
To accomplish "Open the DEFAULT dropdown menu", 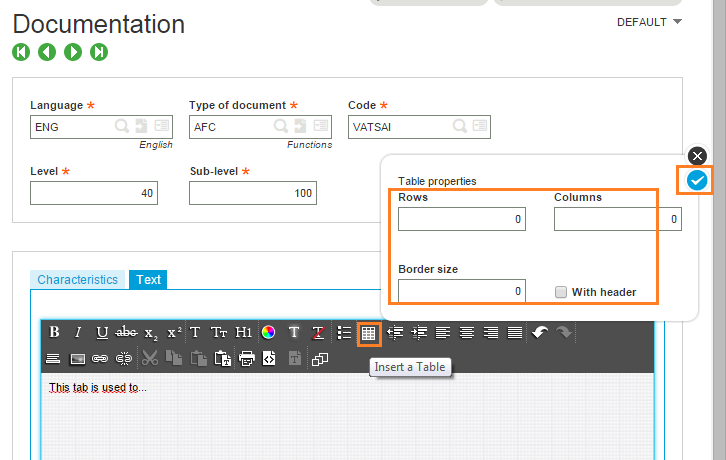I will click(649, 22).
